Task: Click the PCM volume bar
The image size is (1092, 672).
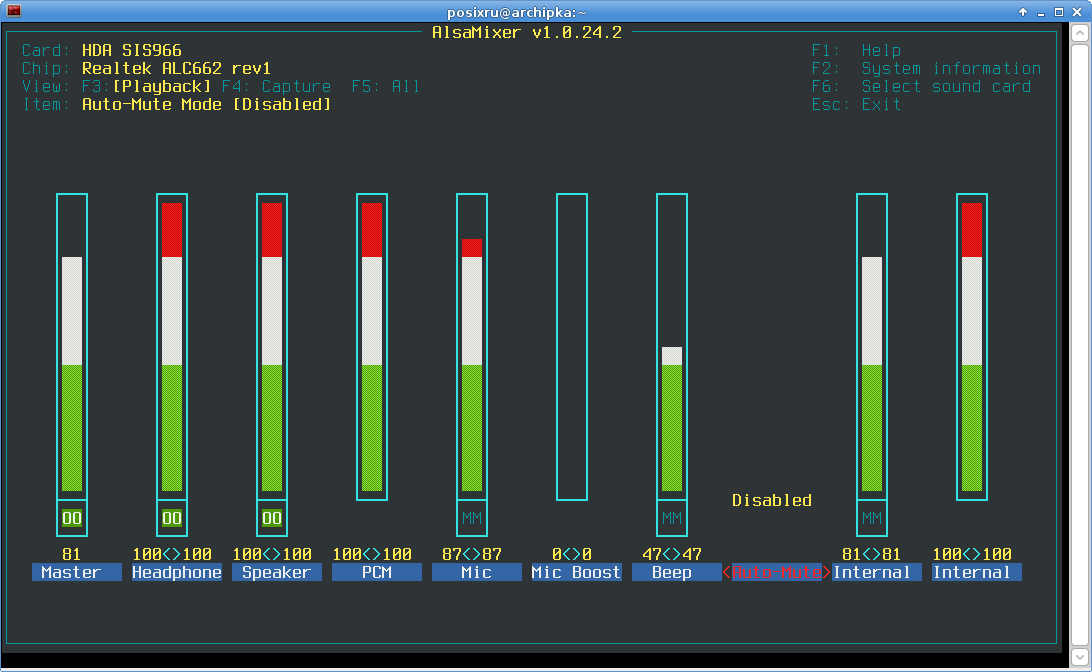Action: [x=372, y=347]
